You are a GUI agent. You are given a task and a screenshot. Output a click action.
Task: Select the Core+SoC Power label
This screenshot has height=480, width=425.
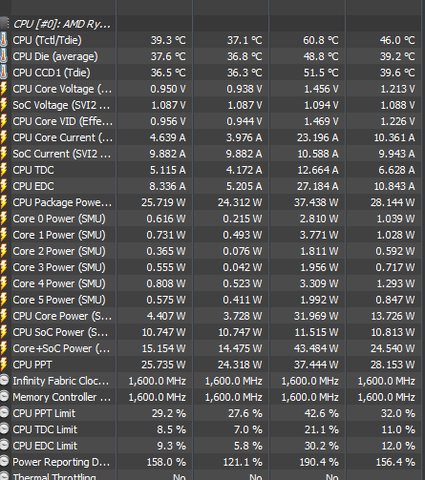61,349
